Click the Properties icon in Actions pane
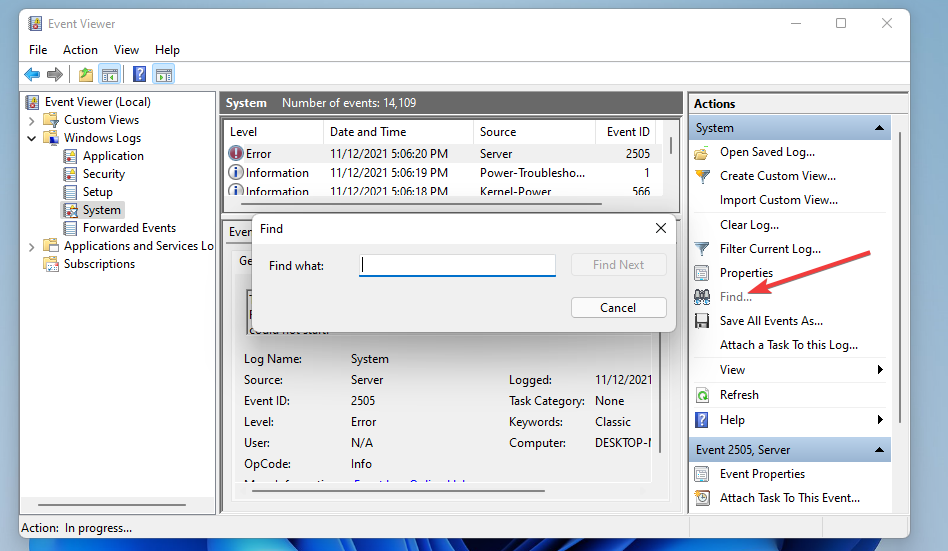 tap(701, 273)
